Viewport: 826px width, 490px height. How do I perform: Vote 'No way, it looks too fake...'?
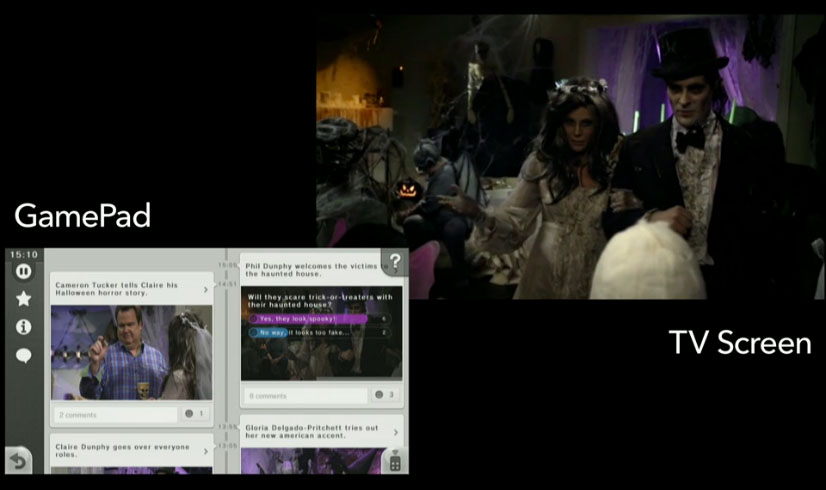[x=319, y=332]
